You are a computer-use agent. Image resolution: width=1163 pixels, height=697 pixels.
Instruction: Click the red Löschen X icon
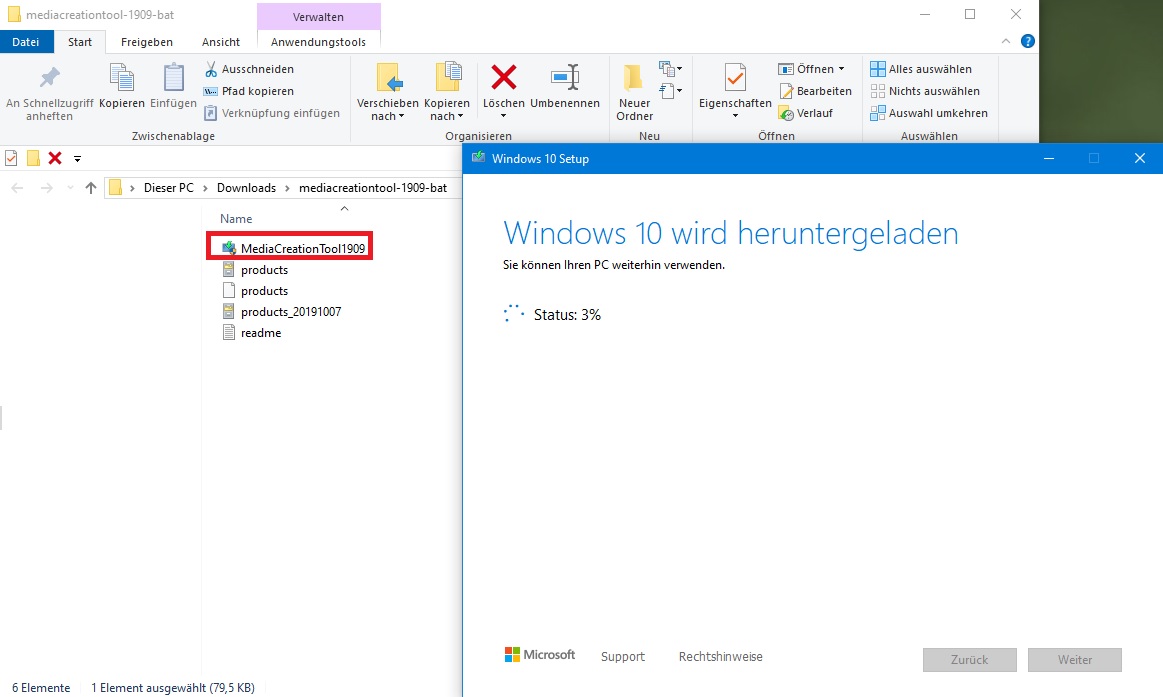504,78
